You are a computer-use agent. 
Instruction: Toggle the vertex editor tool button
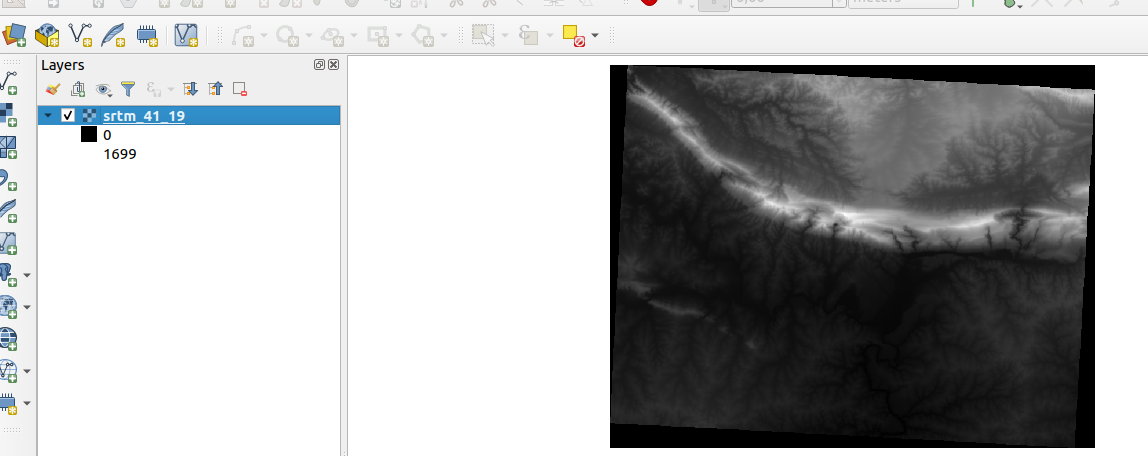[187, 36]
